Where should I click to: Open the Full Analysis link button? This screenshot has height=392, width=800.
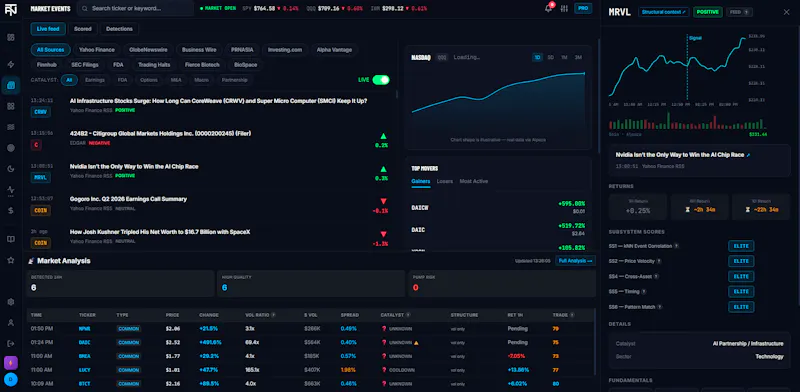[576, 261]
